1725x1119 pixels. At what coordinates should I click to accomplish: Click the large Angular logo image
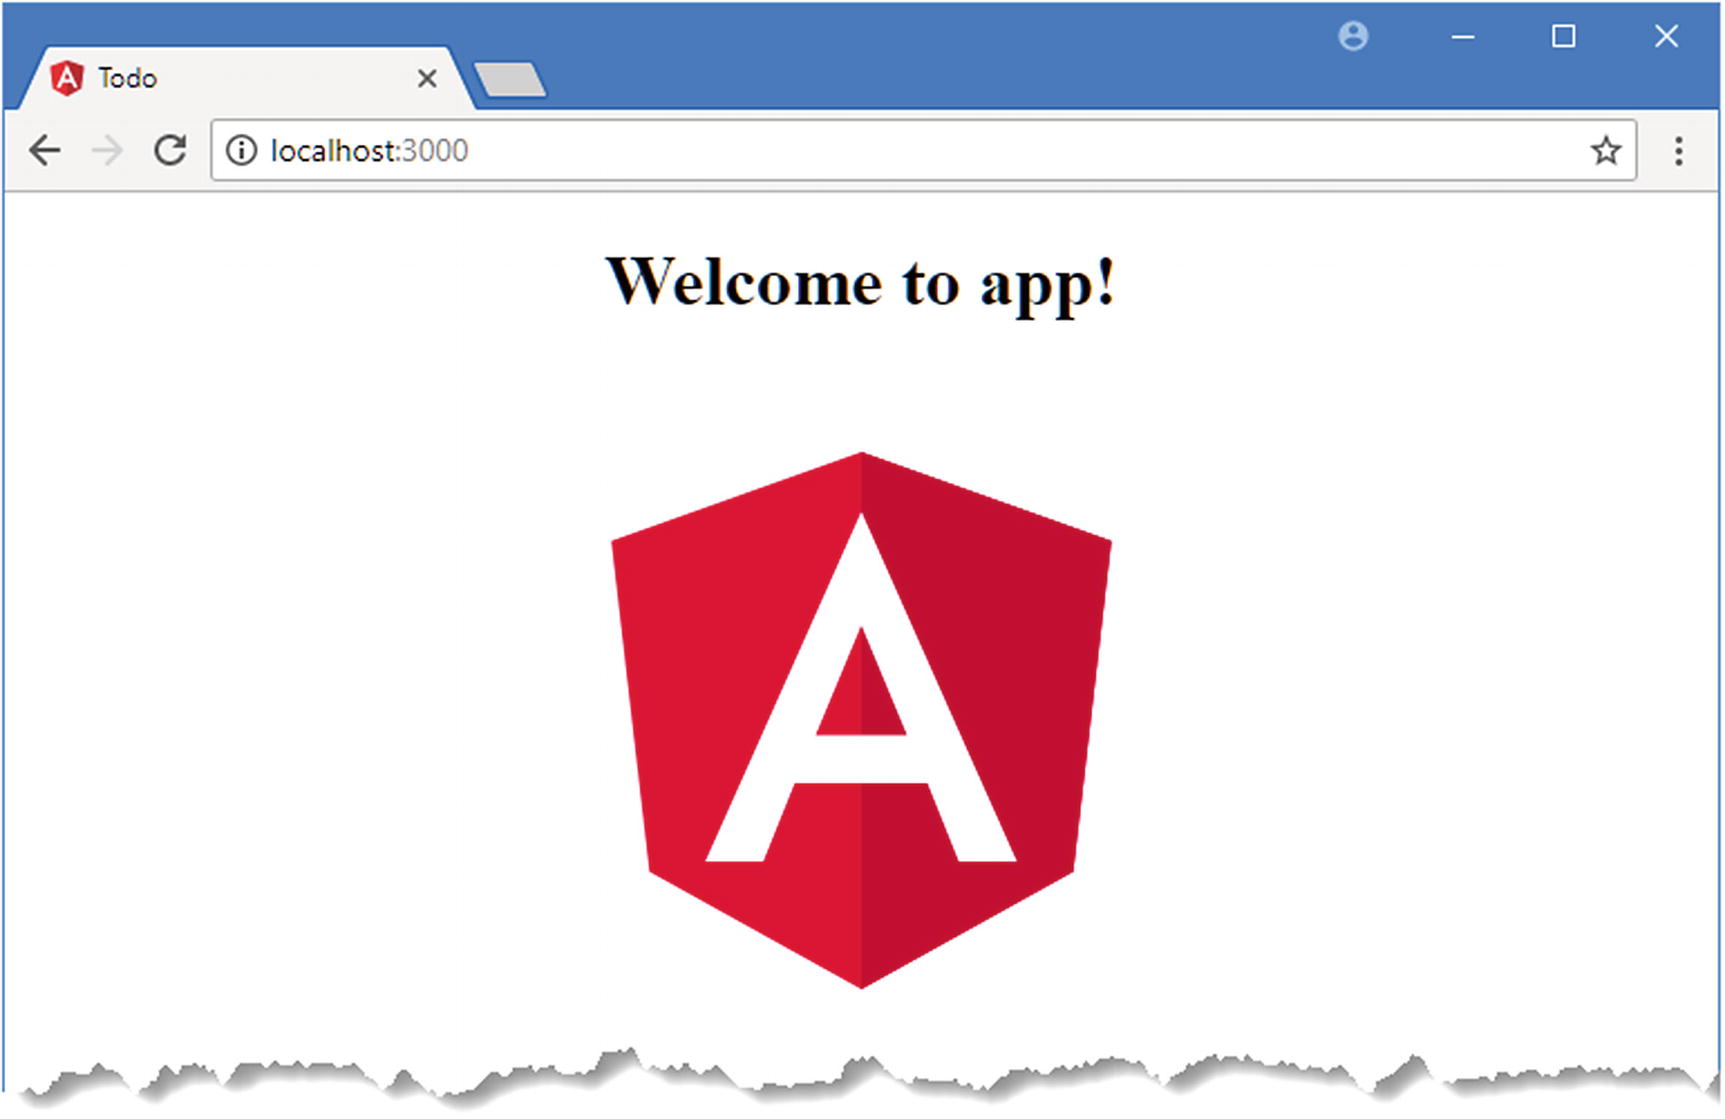[x=861, y=720]
